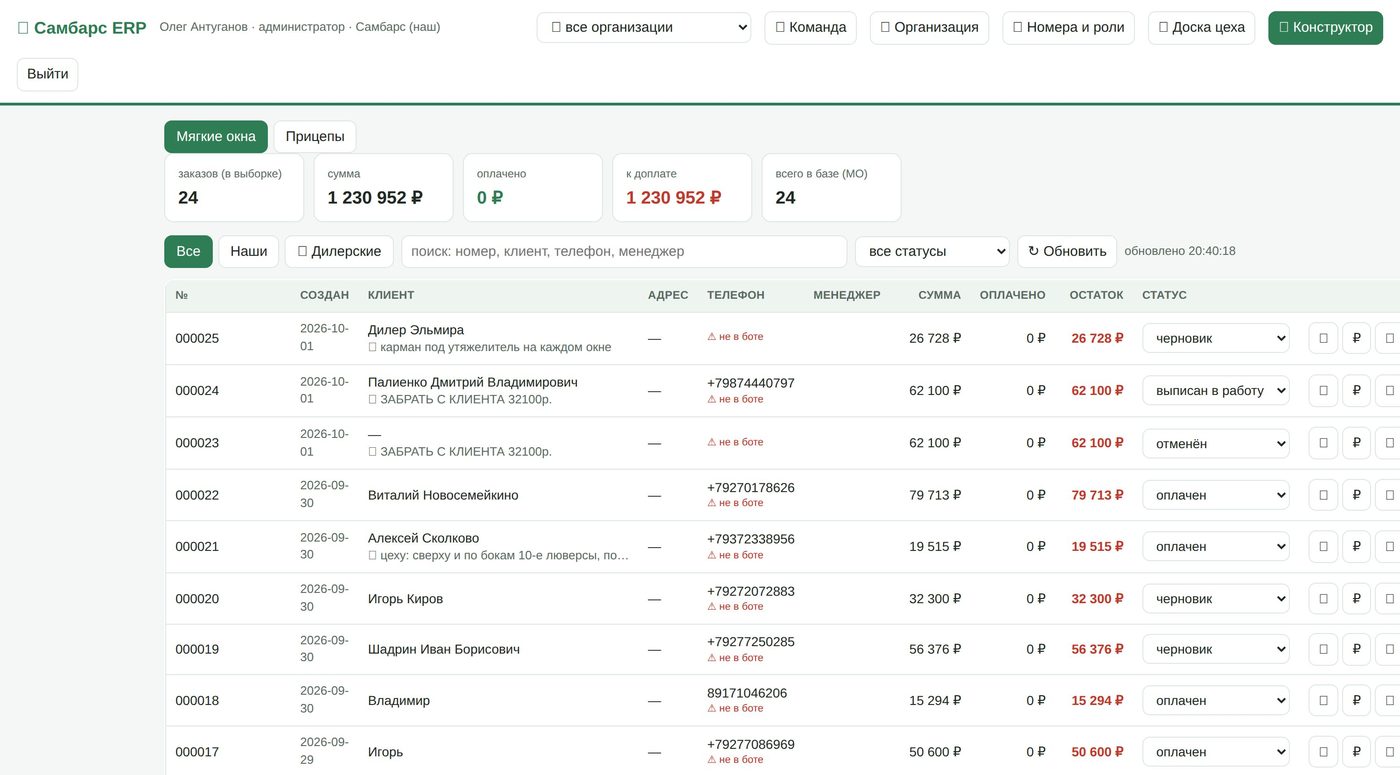Open status dropdown for order 000020
The width and height of the screenshot is (1400, 775).
click(1216, 599)
